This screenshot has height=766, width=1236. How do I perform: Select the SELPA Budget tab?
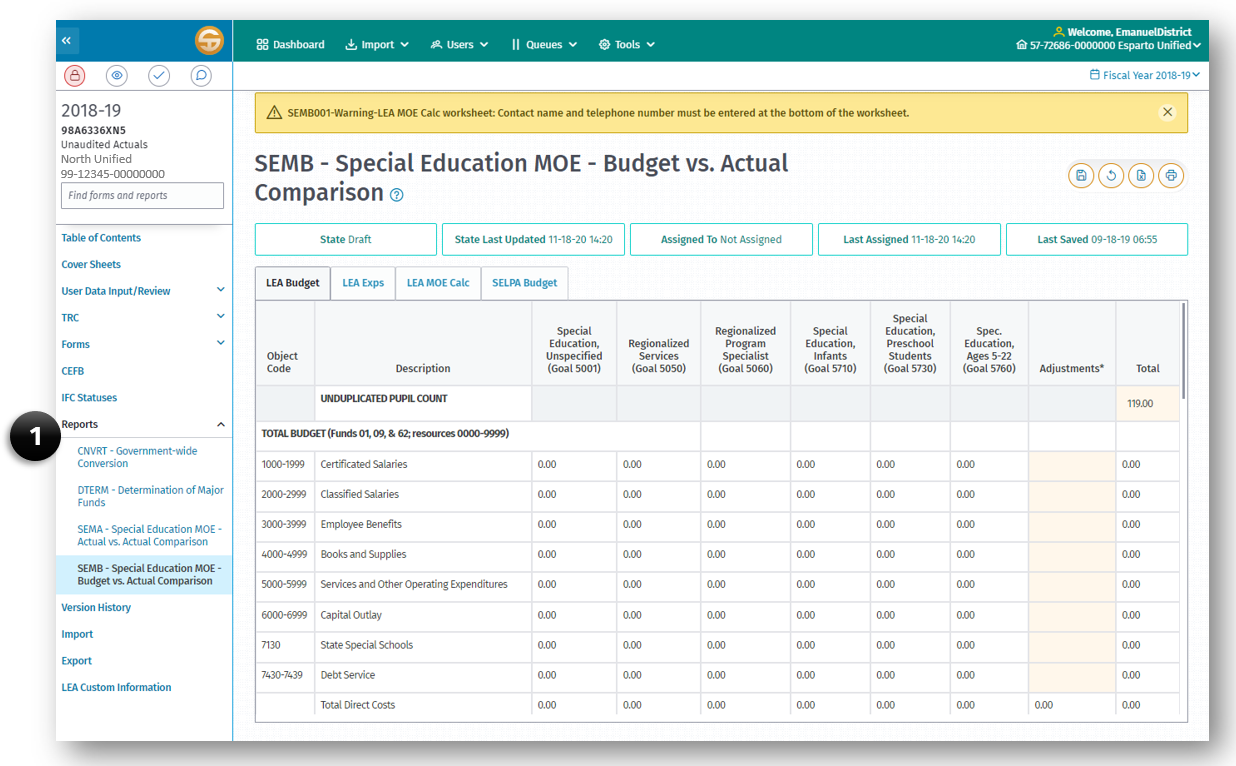tap(524, 283)
